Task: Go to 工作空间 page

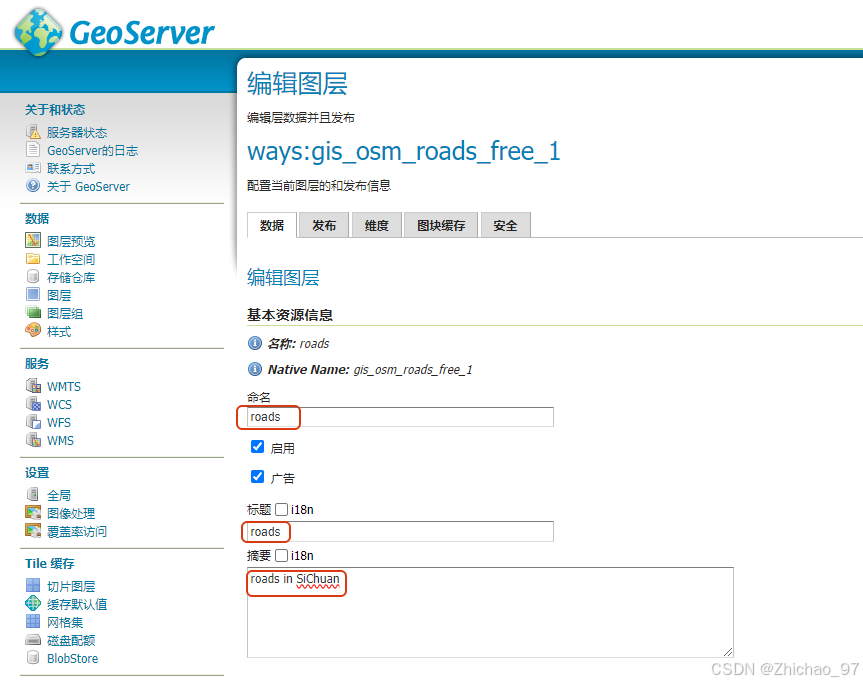Action: coord(71,260)
